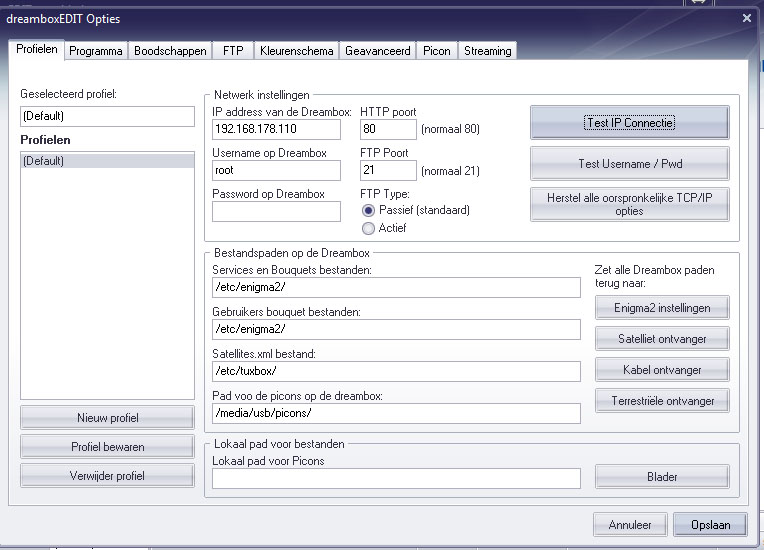Reset paths for Kabel ontvanger
764x550 pixels.
pyautogui.click(x=662, y=370)
